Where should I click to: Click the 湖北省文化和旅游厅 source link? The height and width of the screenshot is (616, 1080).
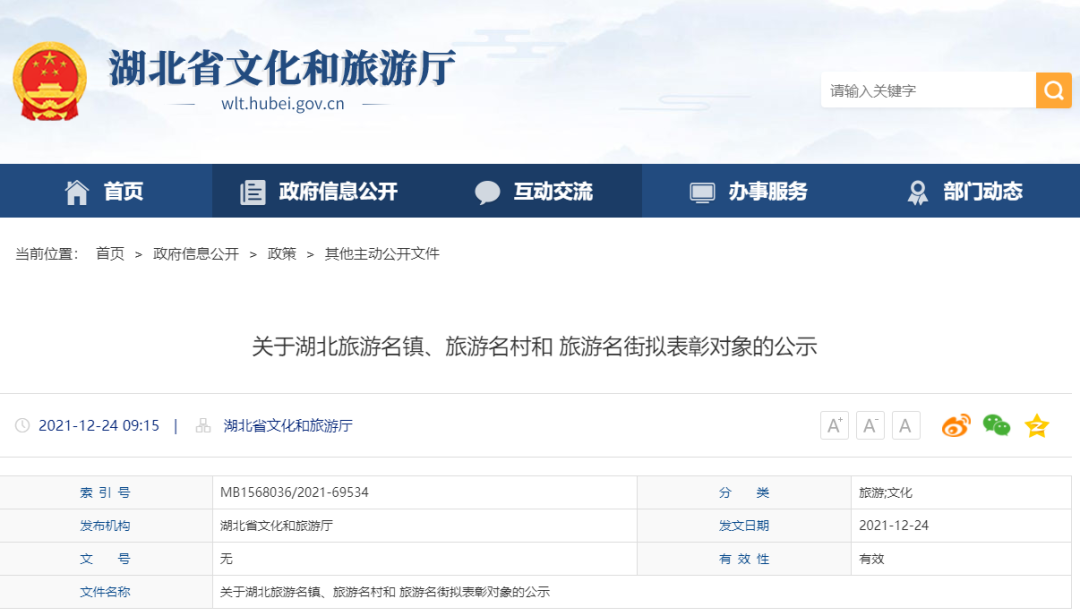click(288, 426)
